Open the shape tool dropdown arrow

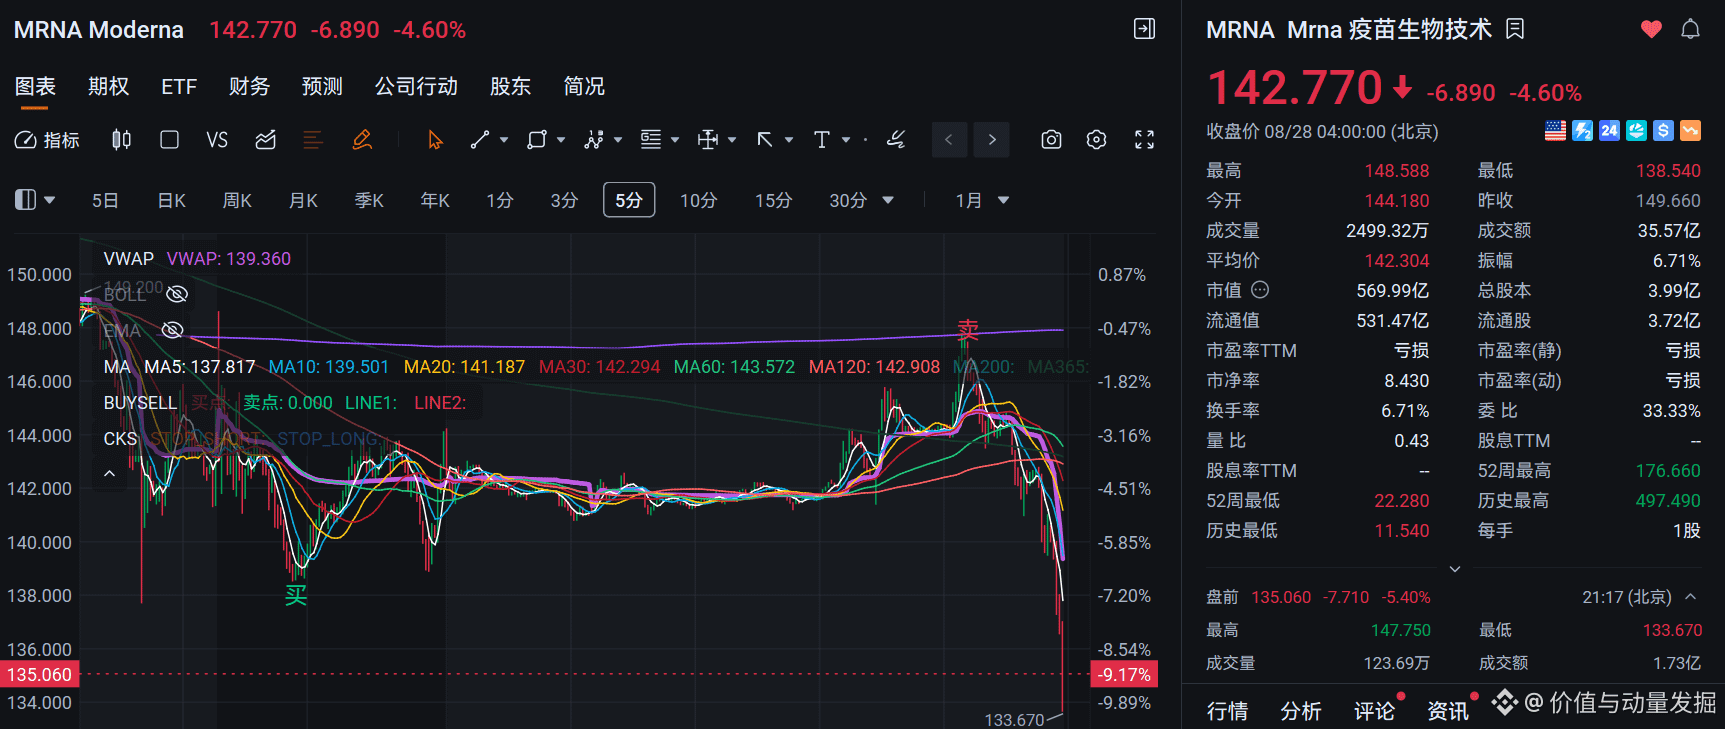[561, 140]
